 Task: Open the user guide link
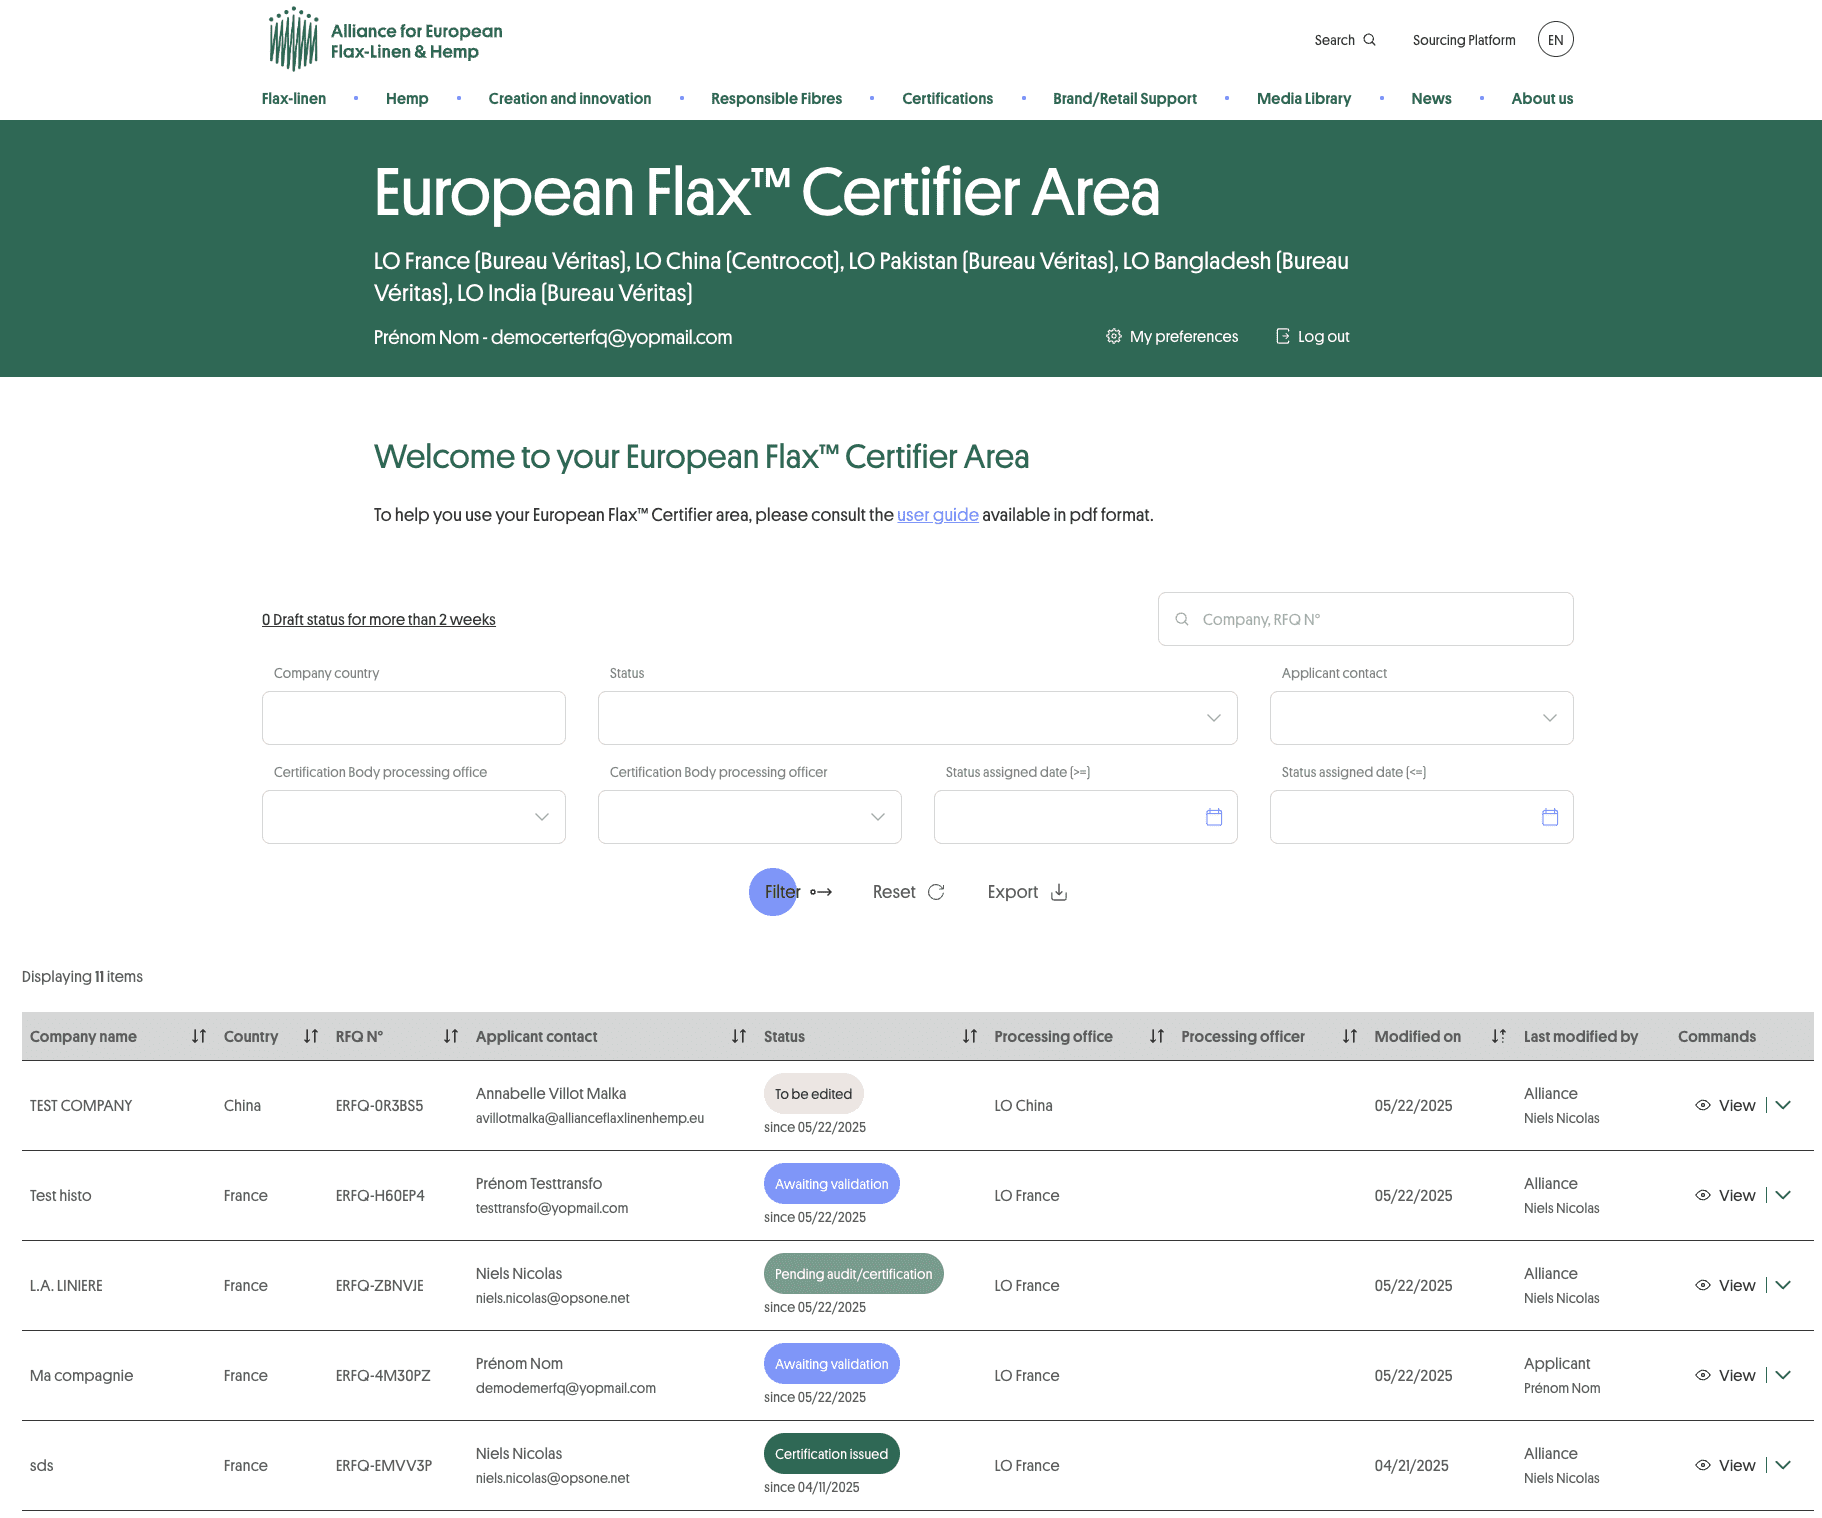[x=937, y=515]
